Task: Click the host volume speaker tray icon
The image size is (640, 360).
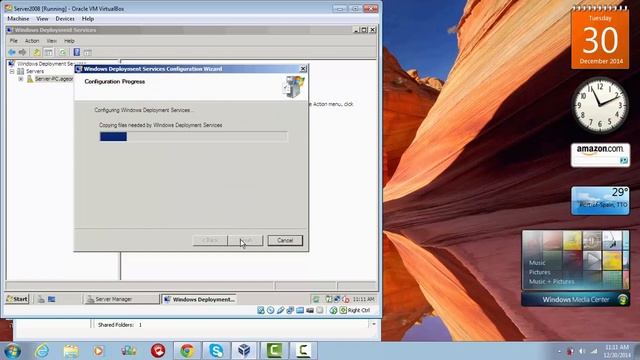Action: (x=582, y=351)
